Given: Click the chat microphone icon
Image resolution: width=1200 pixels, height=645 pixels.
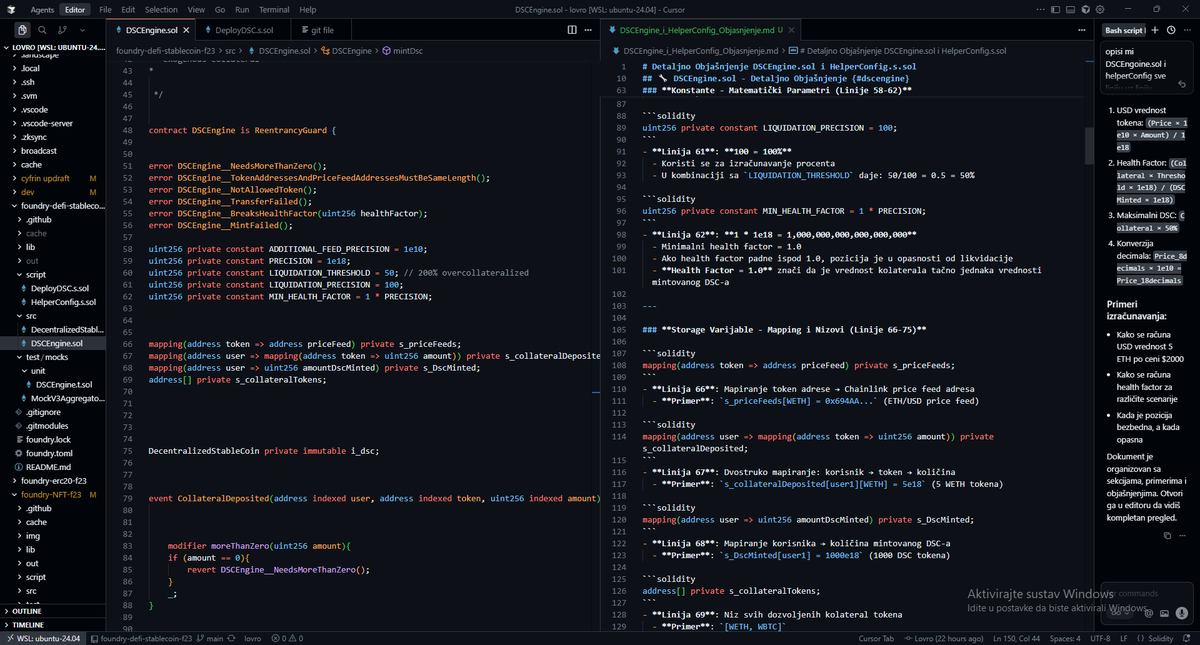Looking at the screenshot, I should point(1182,612).
